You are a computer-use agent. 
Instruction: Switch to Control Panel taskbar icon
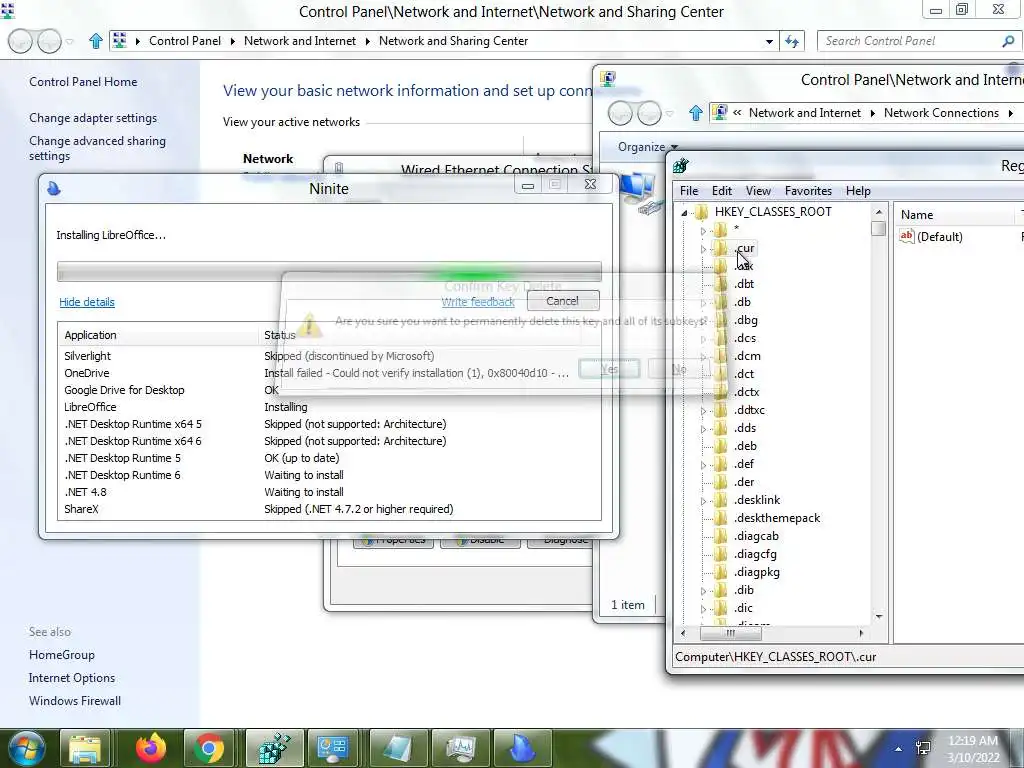(333, 749)
